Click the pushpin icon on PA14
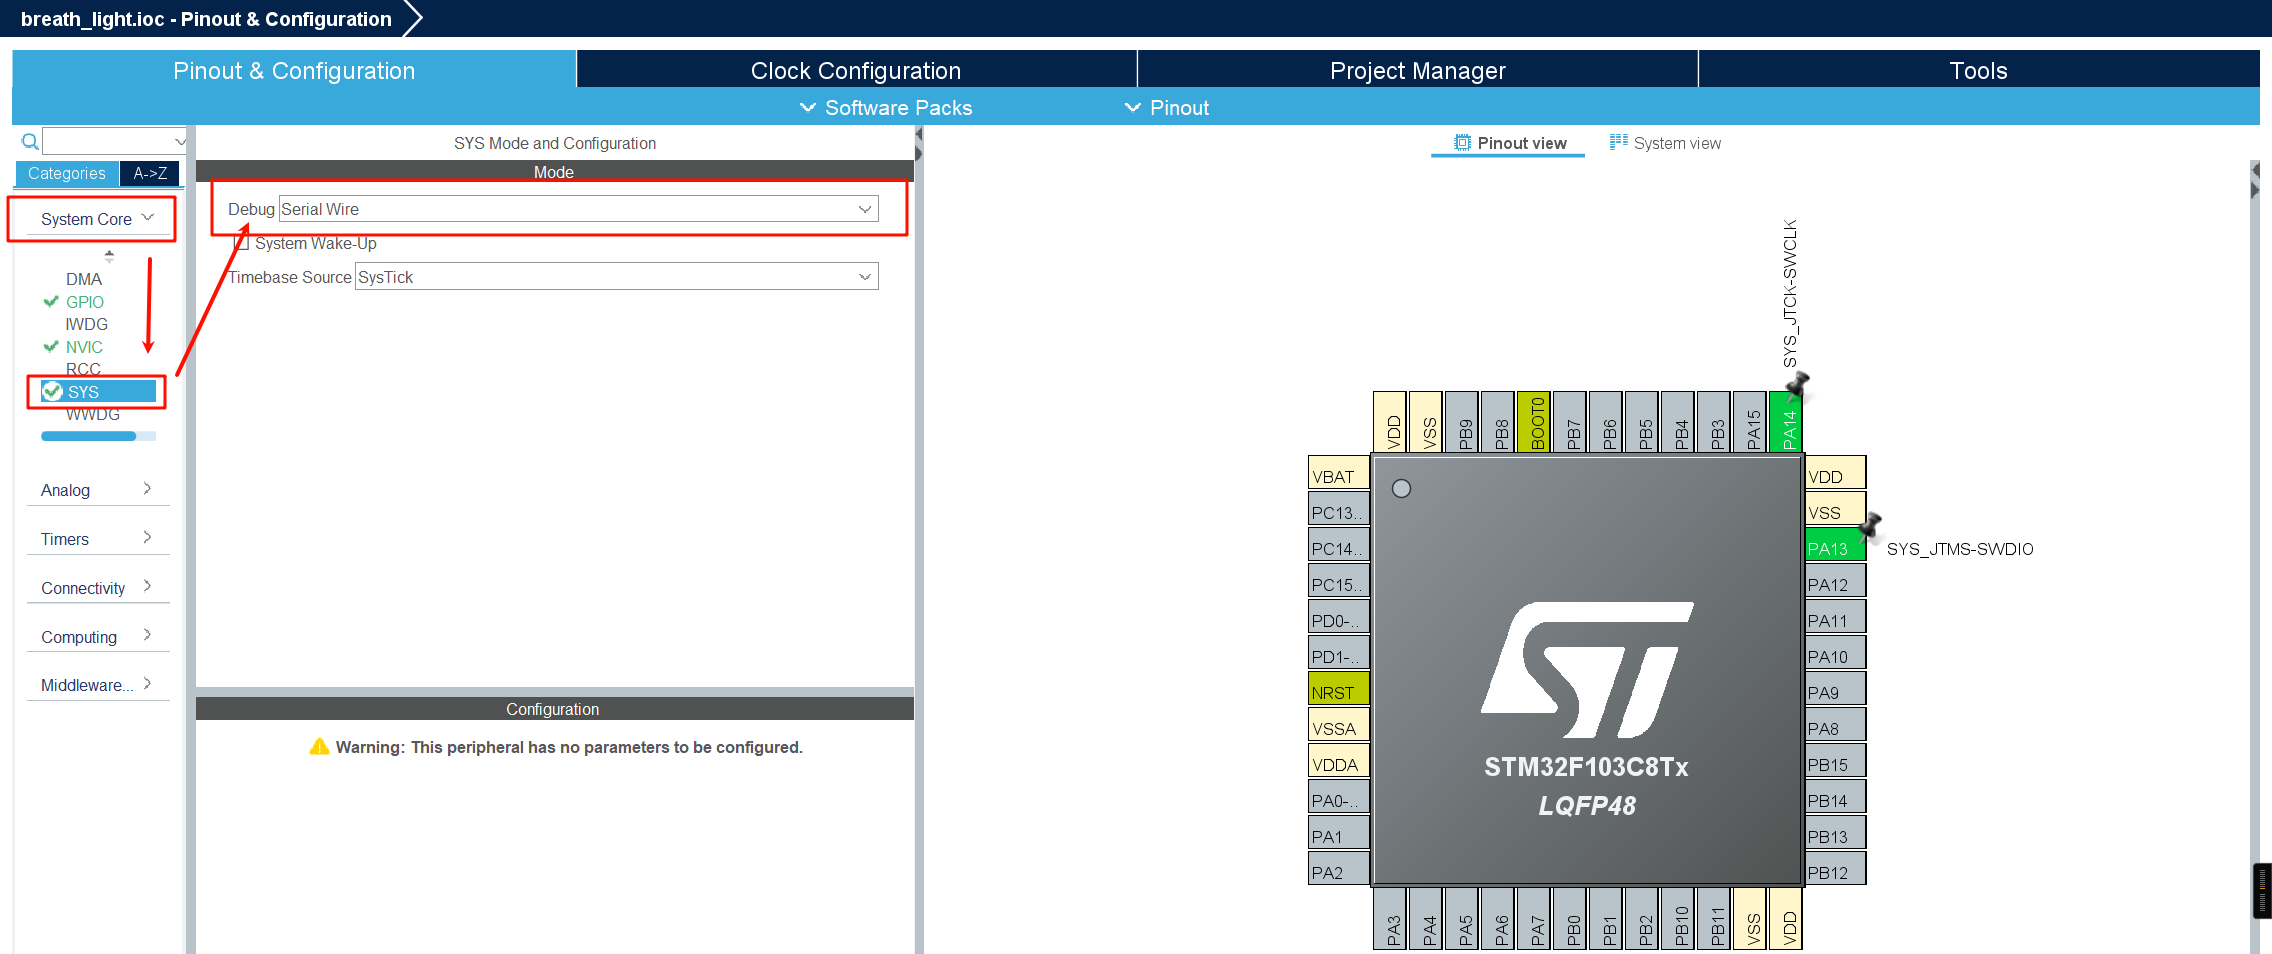This screenshot has width=2272, height=954. (x=1797, y=384)
